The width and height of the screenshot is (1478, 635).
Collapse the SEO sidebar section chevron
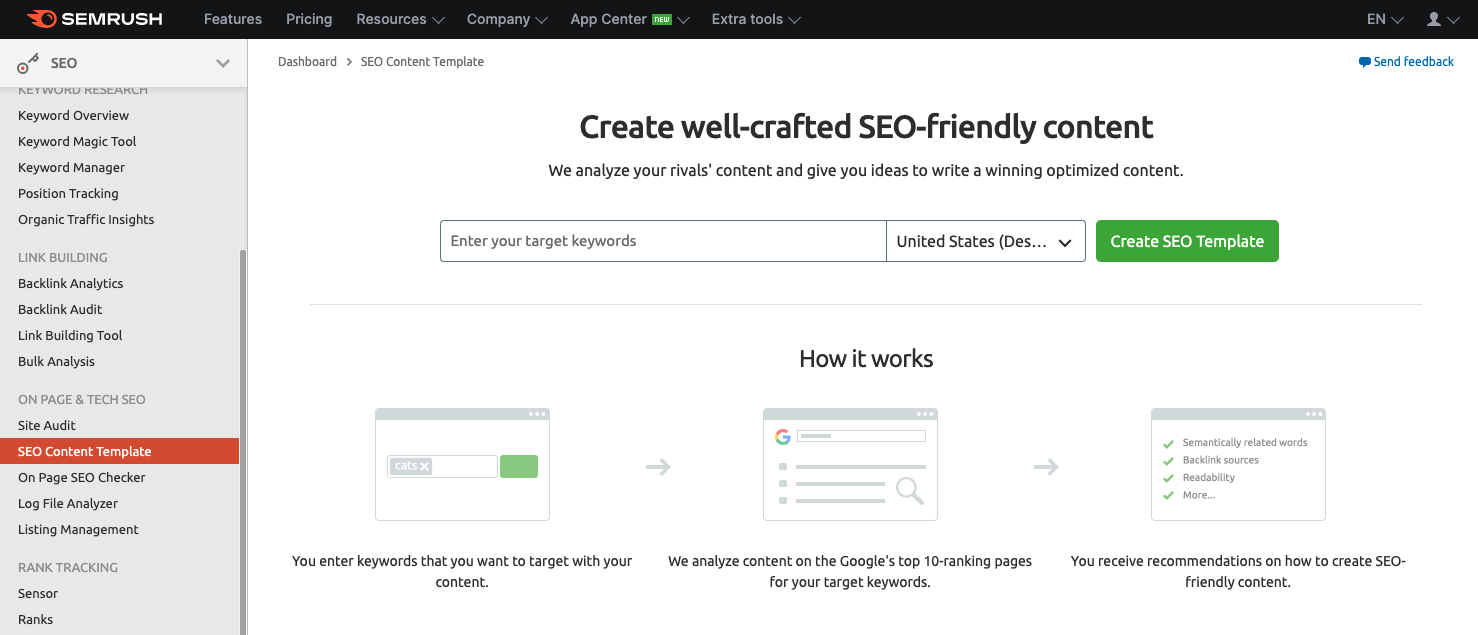tap(222, 62)
